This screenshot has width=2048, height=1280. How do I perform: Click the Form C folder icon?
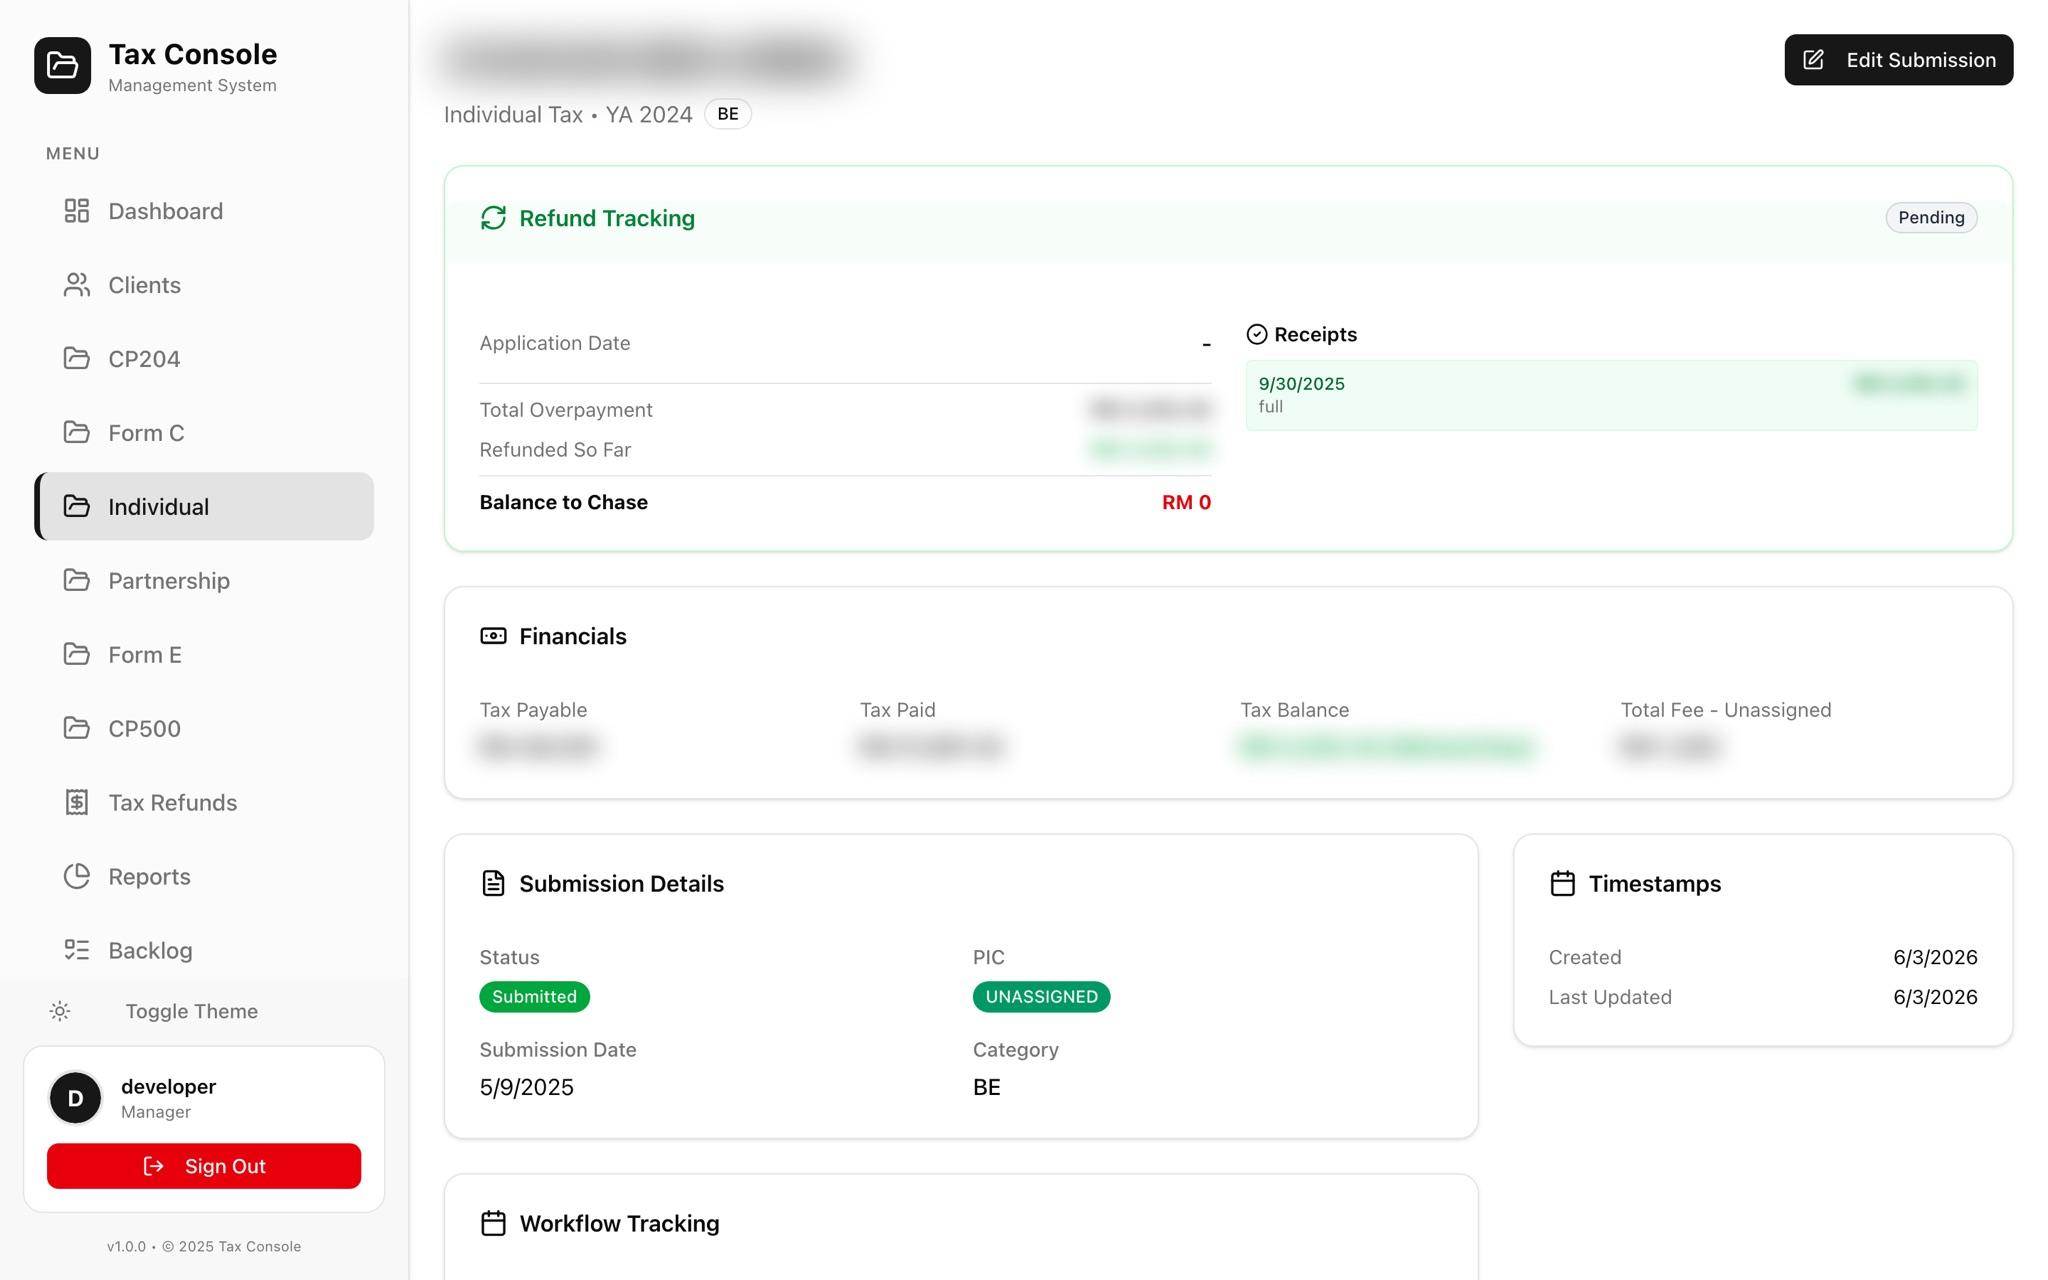click(x=77, y=432)
